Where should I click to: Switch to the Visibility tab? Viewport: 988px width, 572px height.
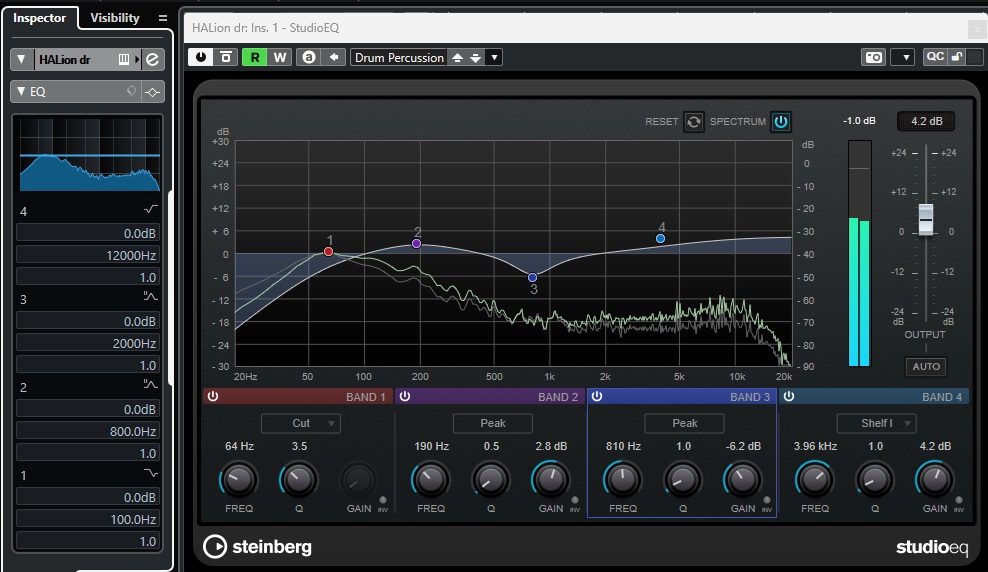115,18
